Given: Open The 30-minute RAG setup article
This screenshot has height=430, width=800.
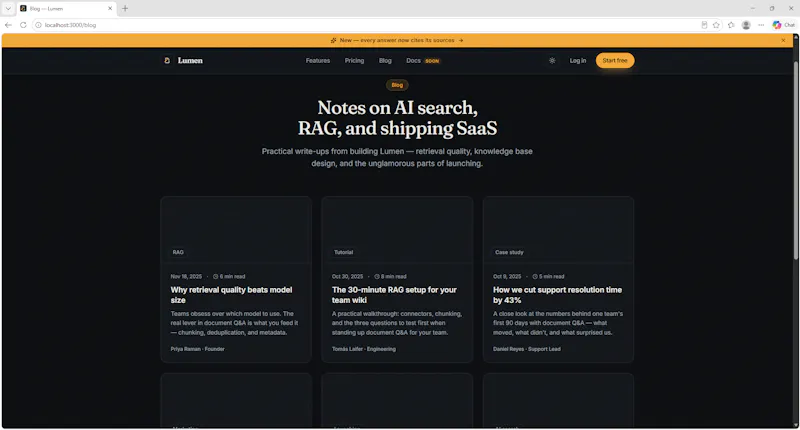Looking at the screenshot, I should (394, 295).
